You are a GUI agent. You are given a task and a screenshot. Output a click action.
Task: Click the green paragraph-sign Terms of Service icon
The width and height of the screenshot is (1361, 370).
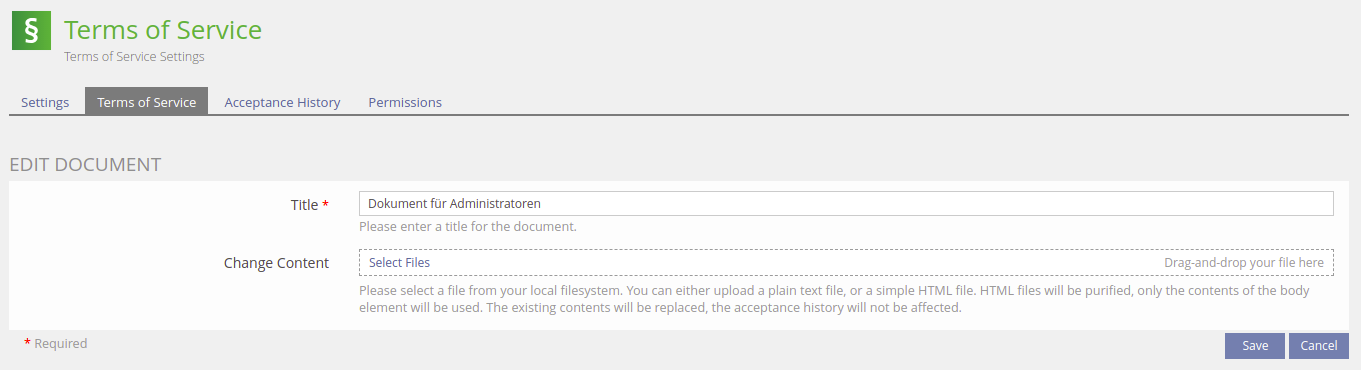tap(31, 30)
